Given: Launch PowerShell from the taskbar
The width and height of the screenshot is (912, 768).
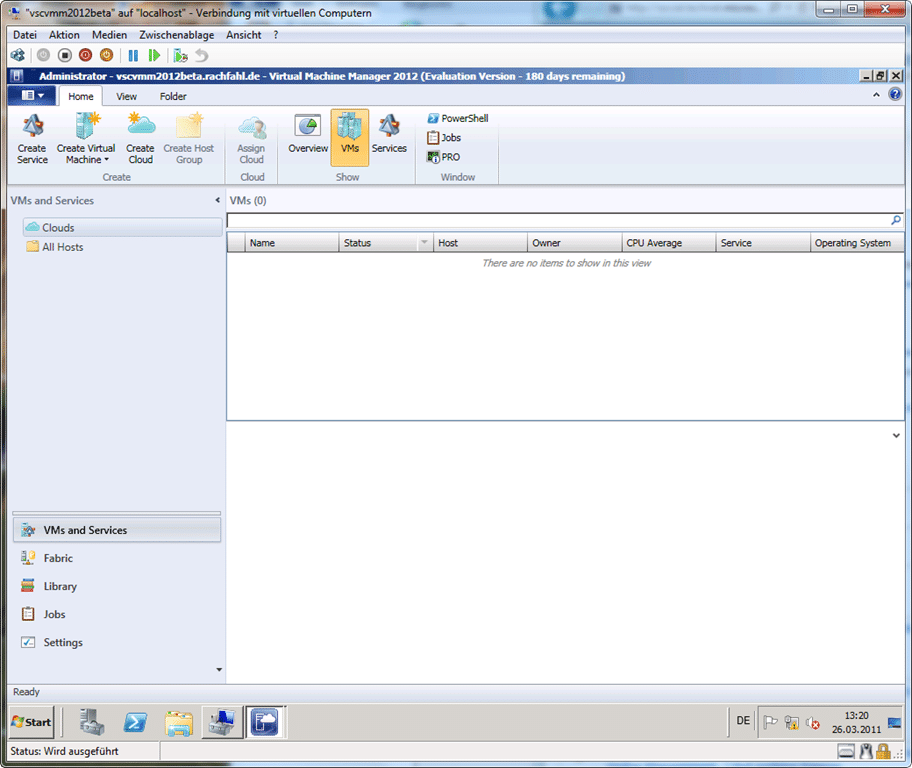Looking at the screenshot, I should 135,722.
